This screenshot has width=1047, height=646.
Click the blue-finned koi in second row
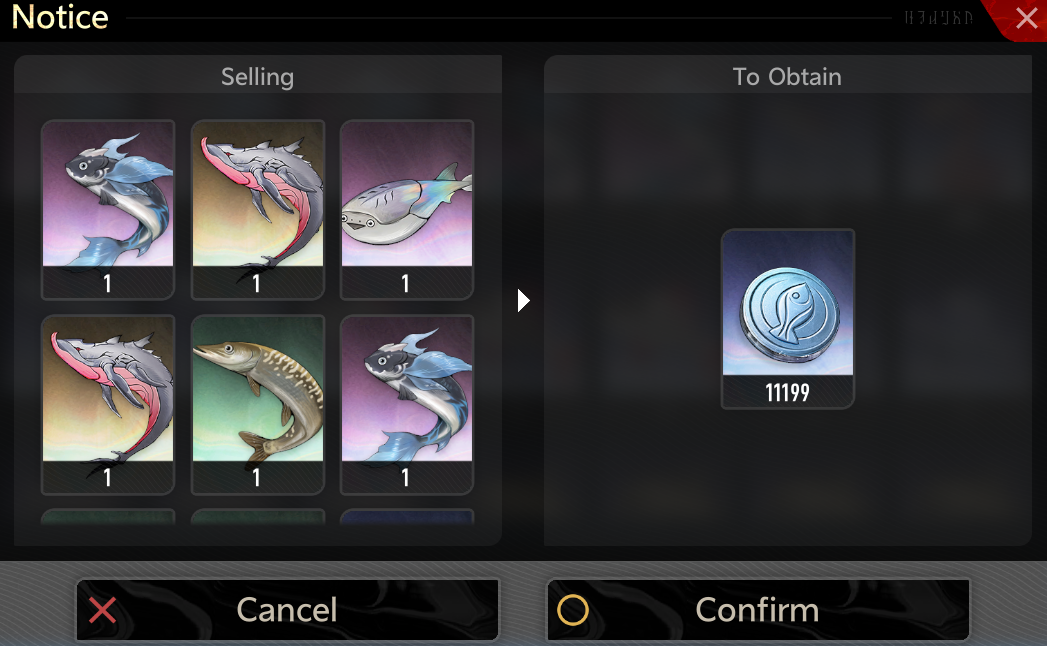(x=407, y=405)
